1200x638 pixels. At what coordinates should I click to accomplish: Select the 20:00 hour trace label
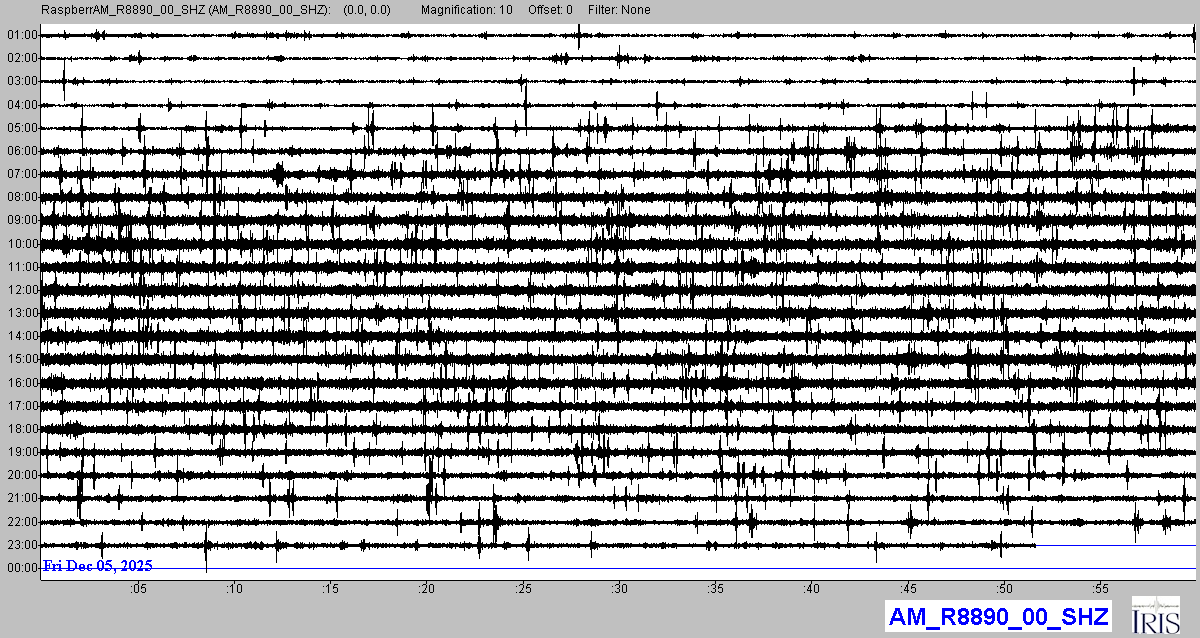tap(21, 475)
